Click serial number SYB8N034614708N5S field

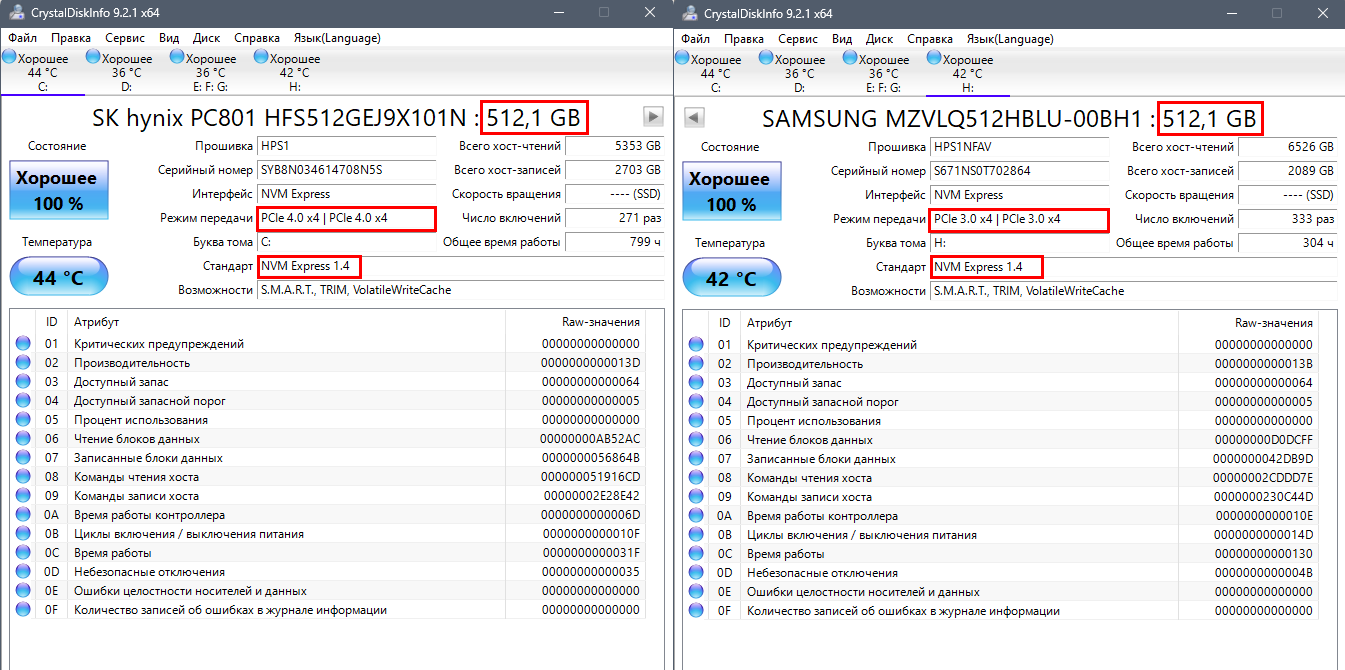click(347, 170)
